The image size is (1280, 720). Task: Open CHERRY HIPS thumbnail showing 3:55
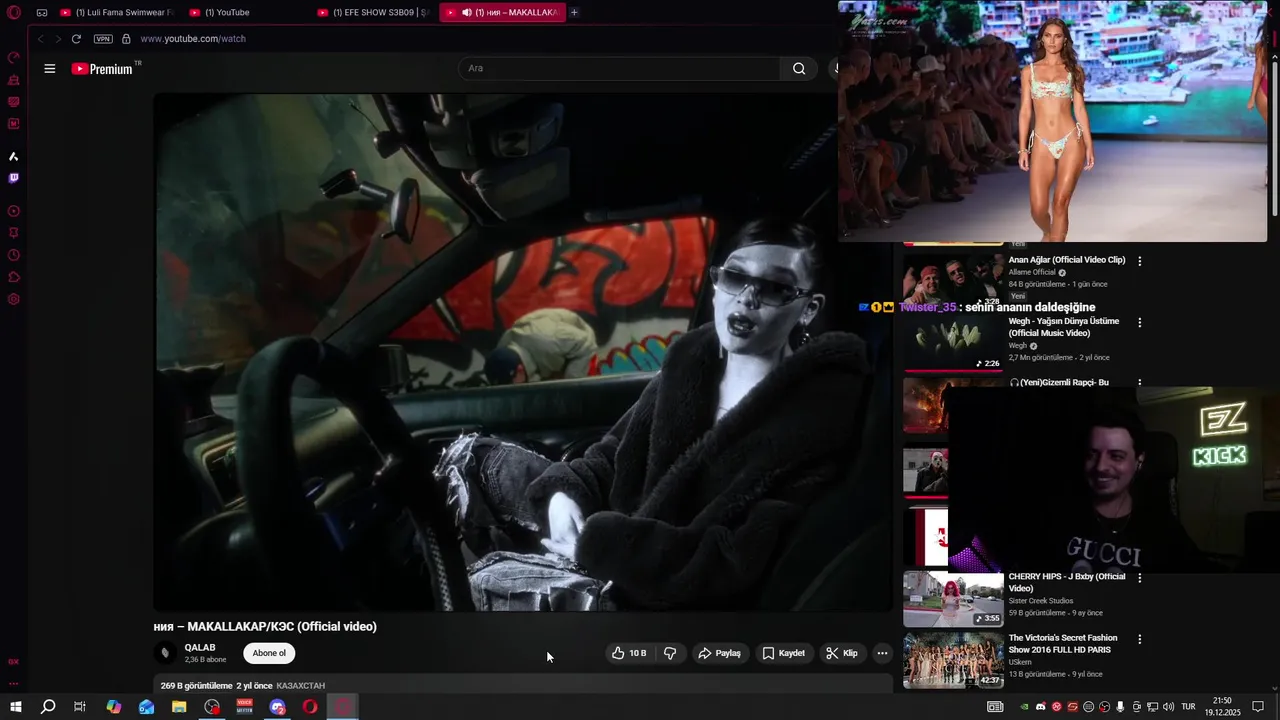(x=953, y=598)
